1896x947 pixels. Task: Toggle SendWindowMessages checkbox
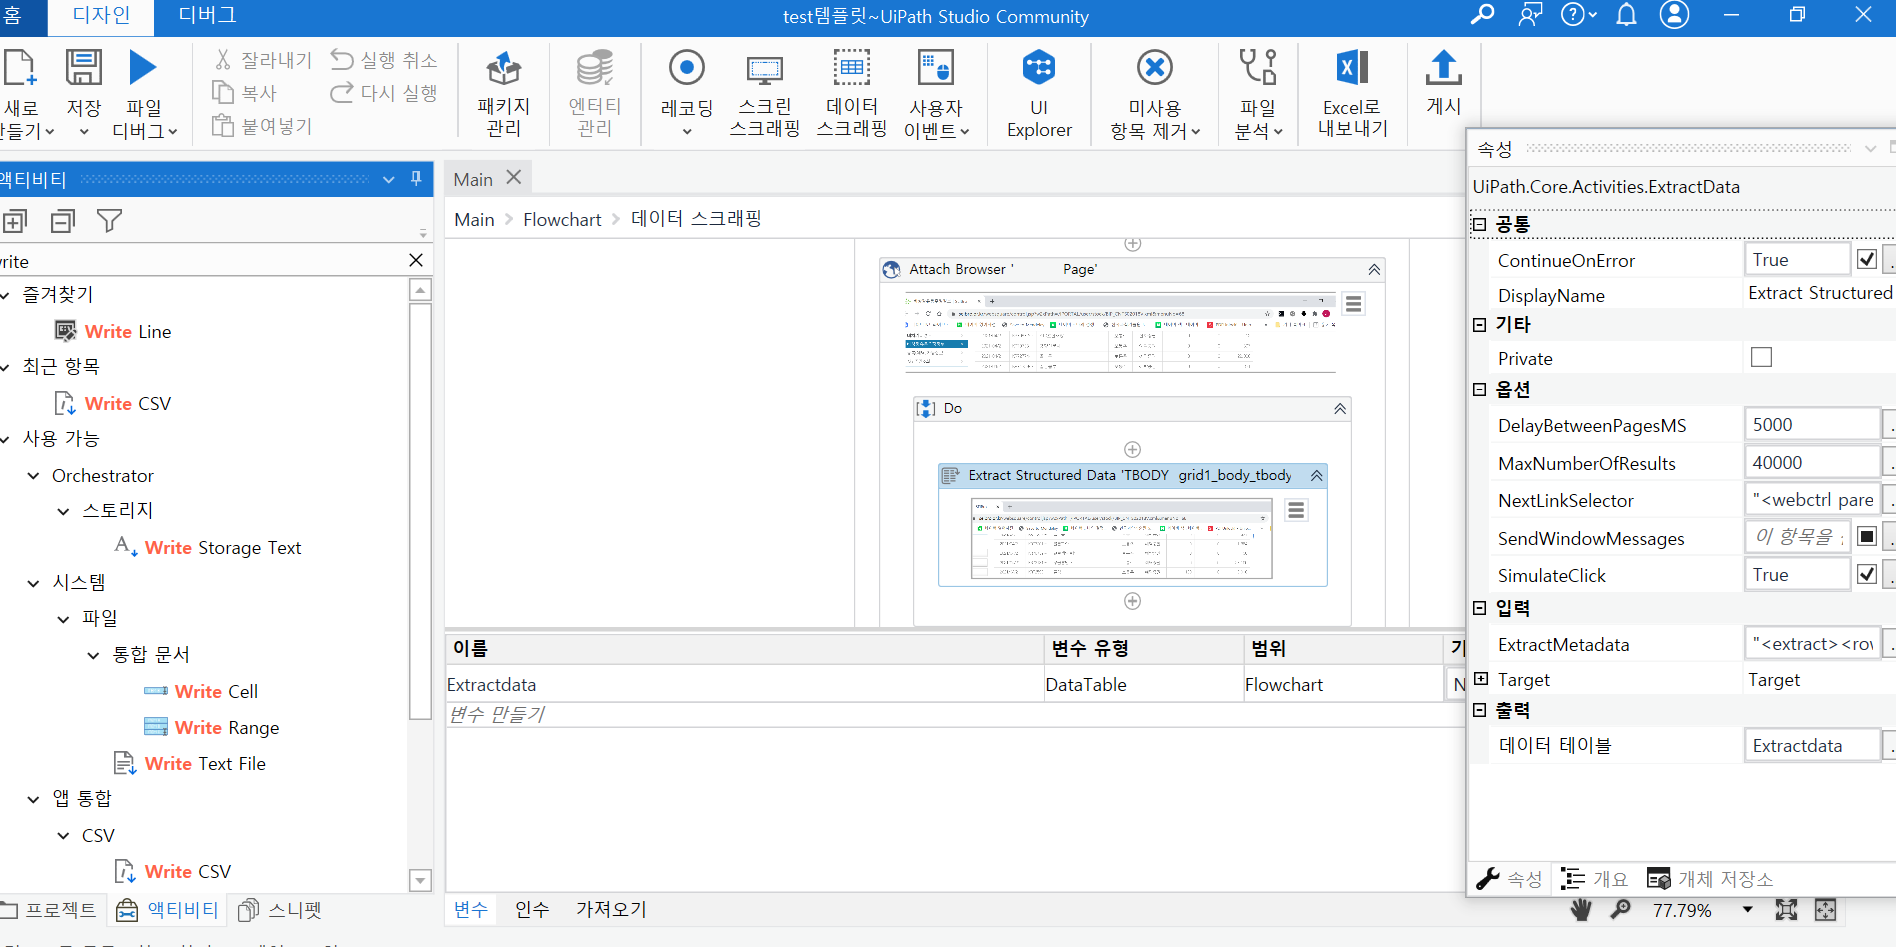(x=1866, y=537)
